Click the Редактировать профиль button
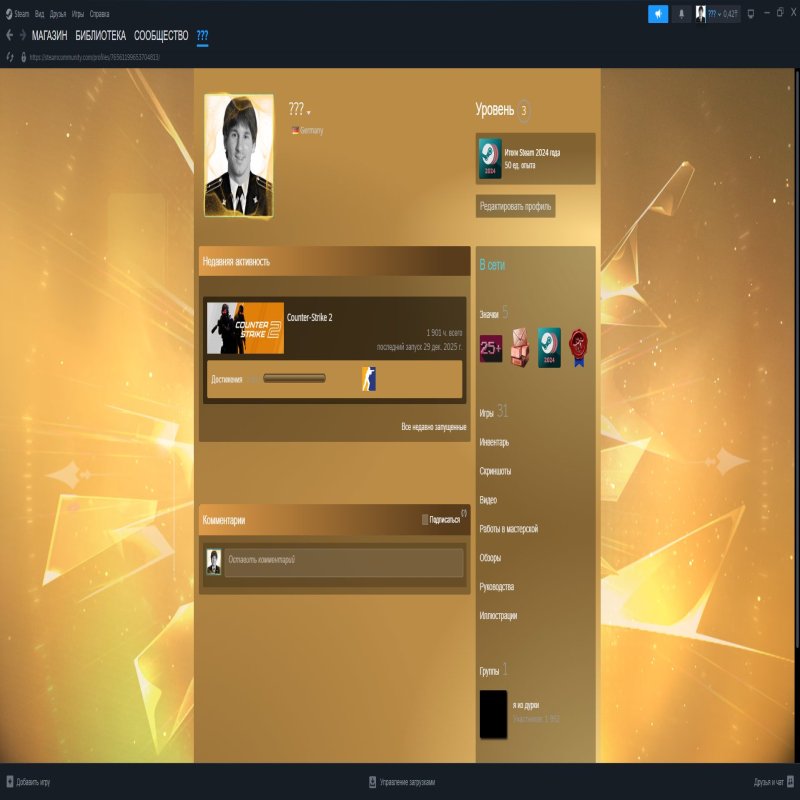This screenshot has width=800, height=800. click(x=516, y=204)
